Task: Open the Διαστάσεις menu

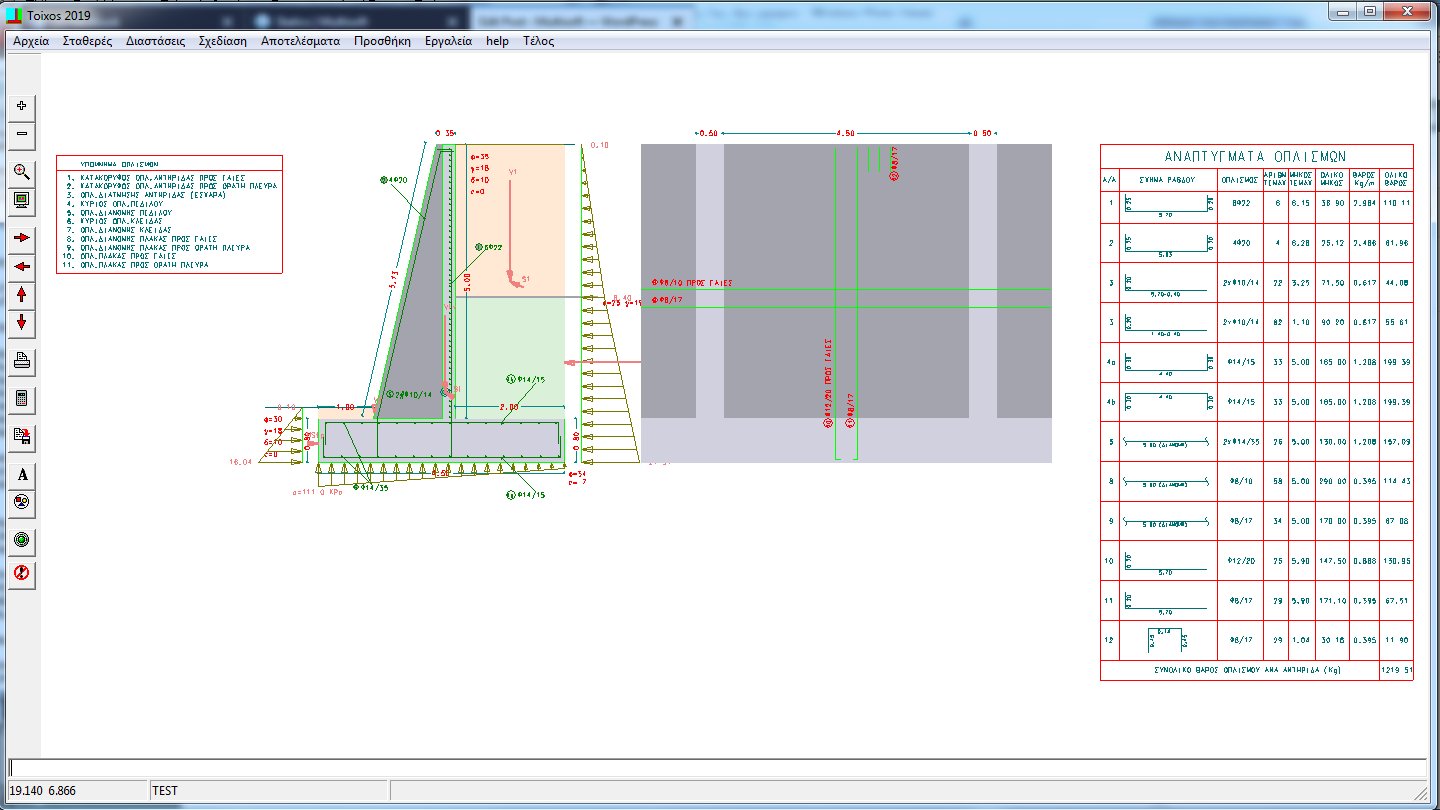Action: 155,41
